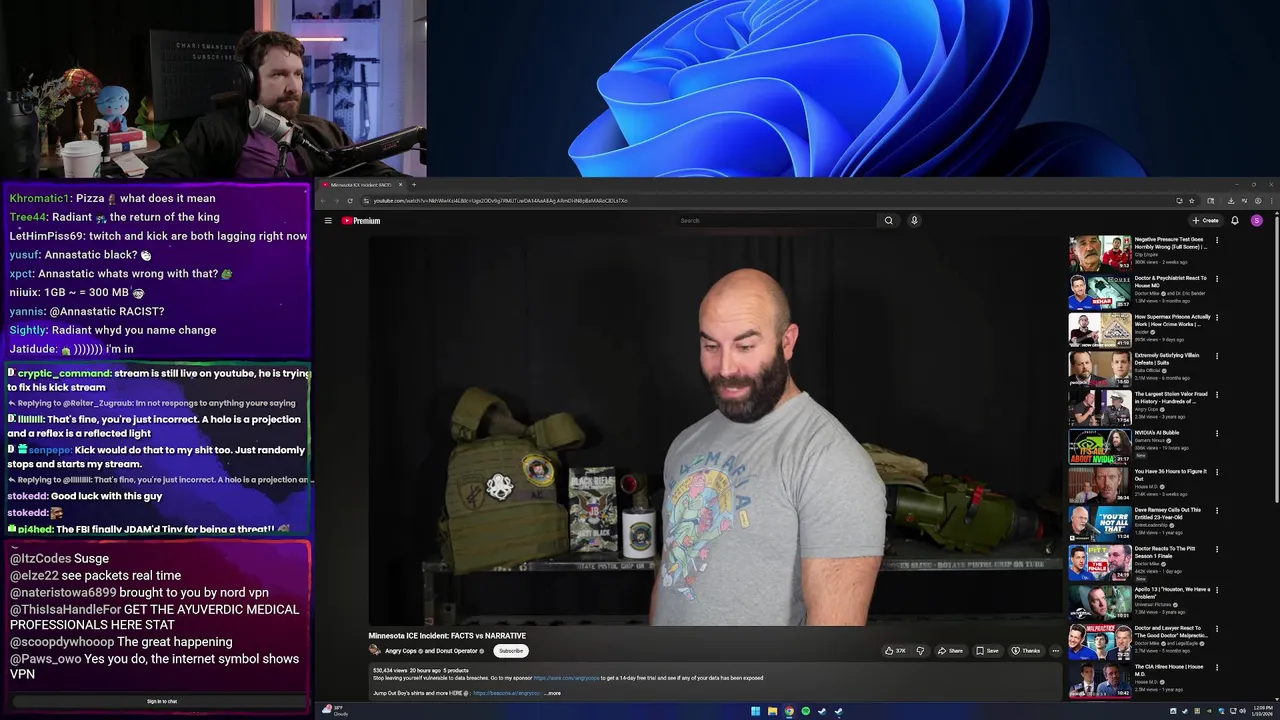Open options menu for Apollo 13 video
This screenshot has width=1280, height=720.
pyautogui.click(x=1217, y=589)
